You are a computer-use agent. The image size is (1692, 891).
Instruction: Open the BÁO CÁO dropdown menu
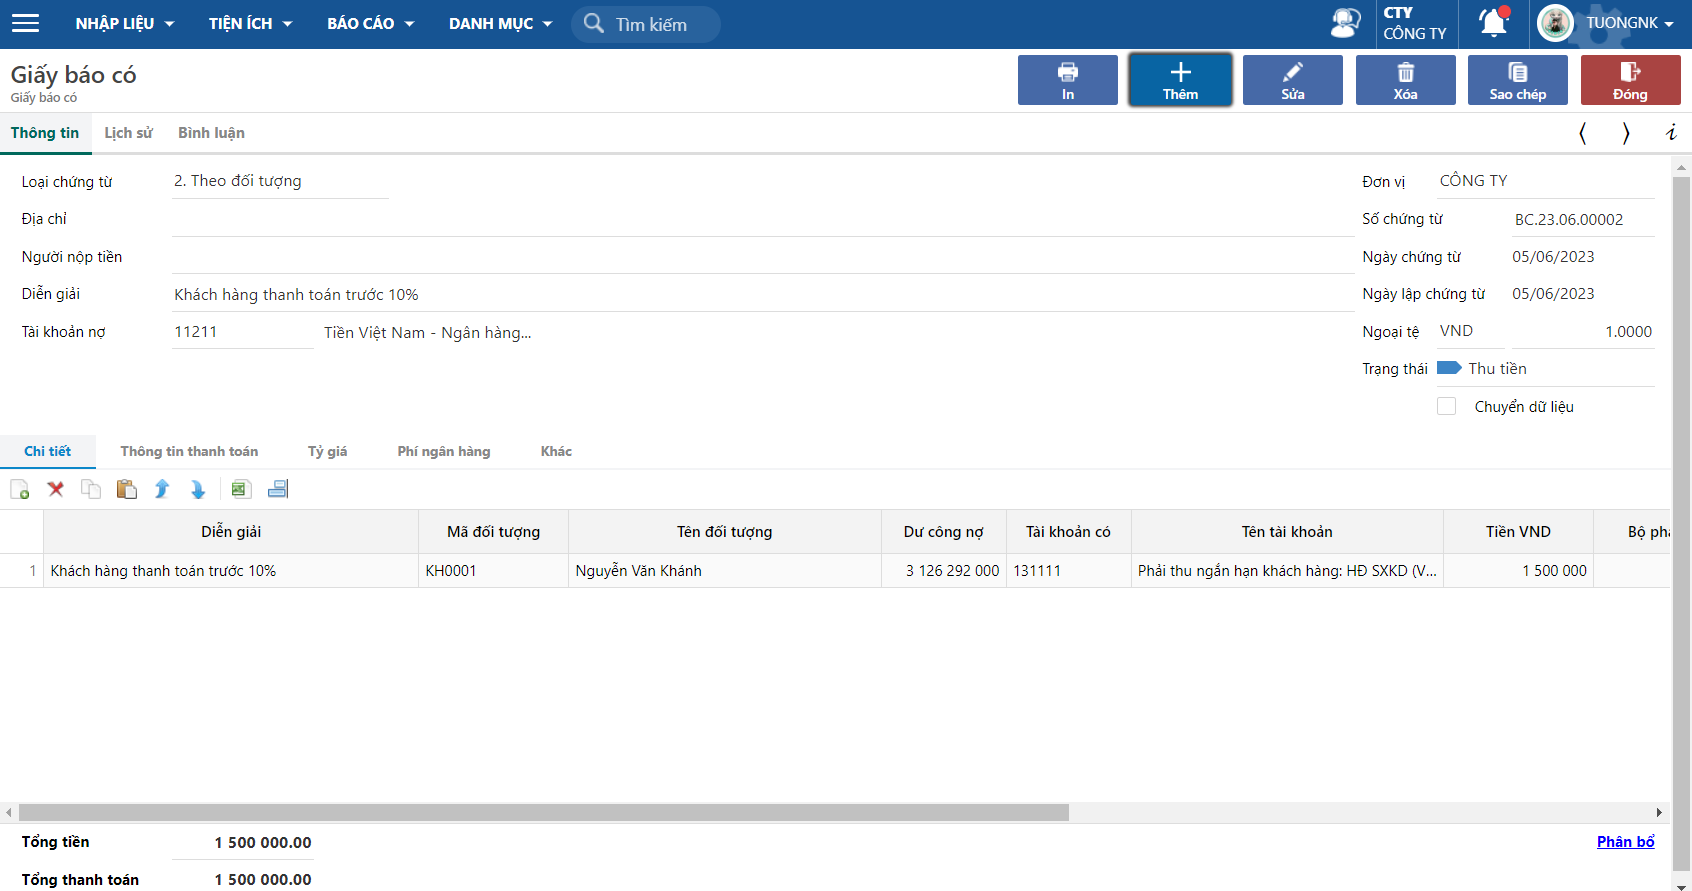(370, 23)
